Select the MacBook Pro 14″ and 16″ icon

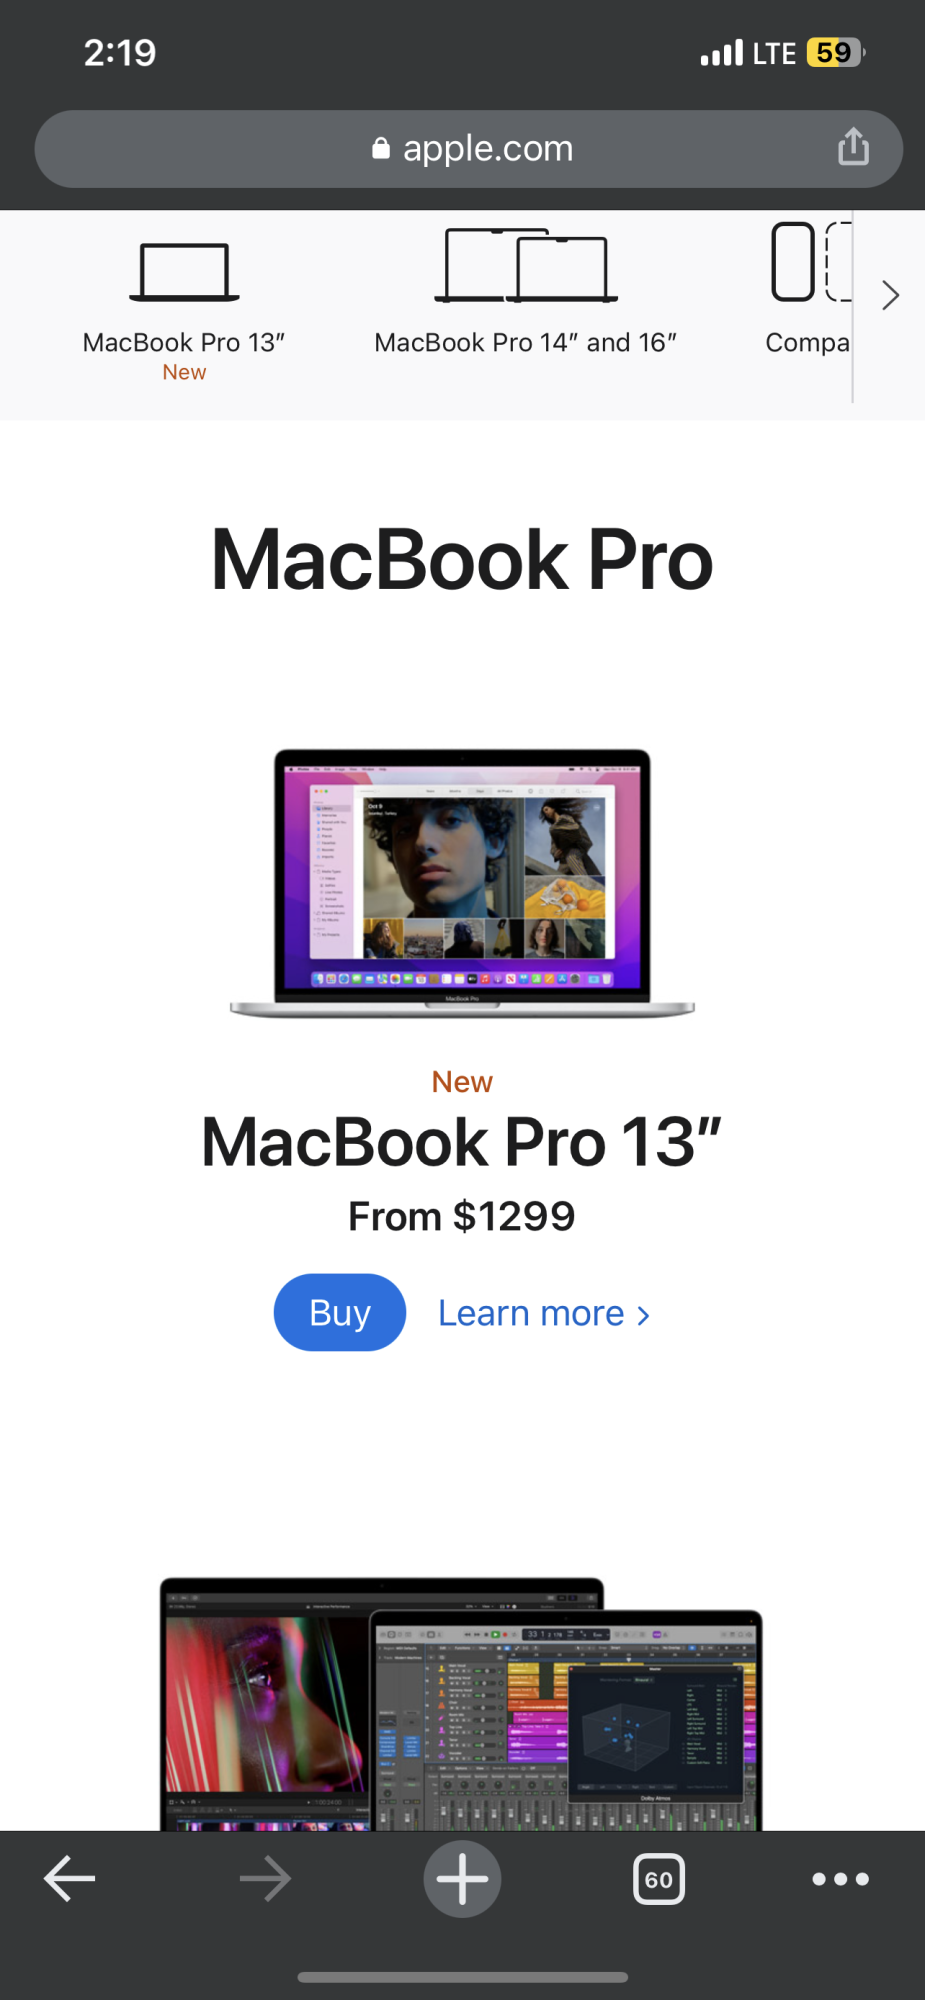point(526,265)
